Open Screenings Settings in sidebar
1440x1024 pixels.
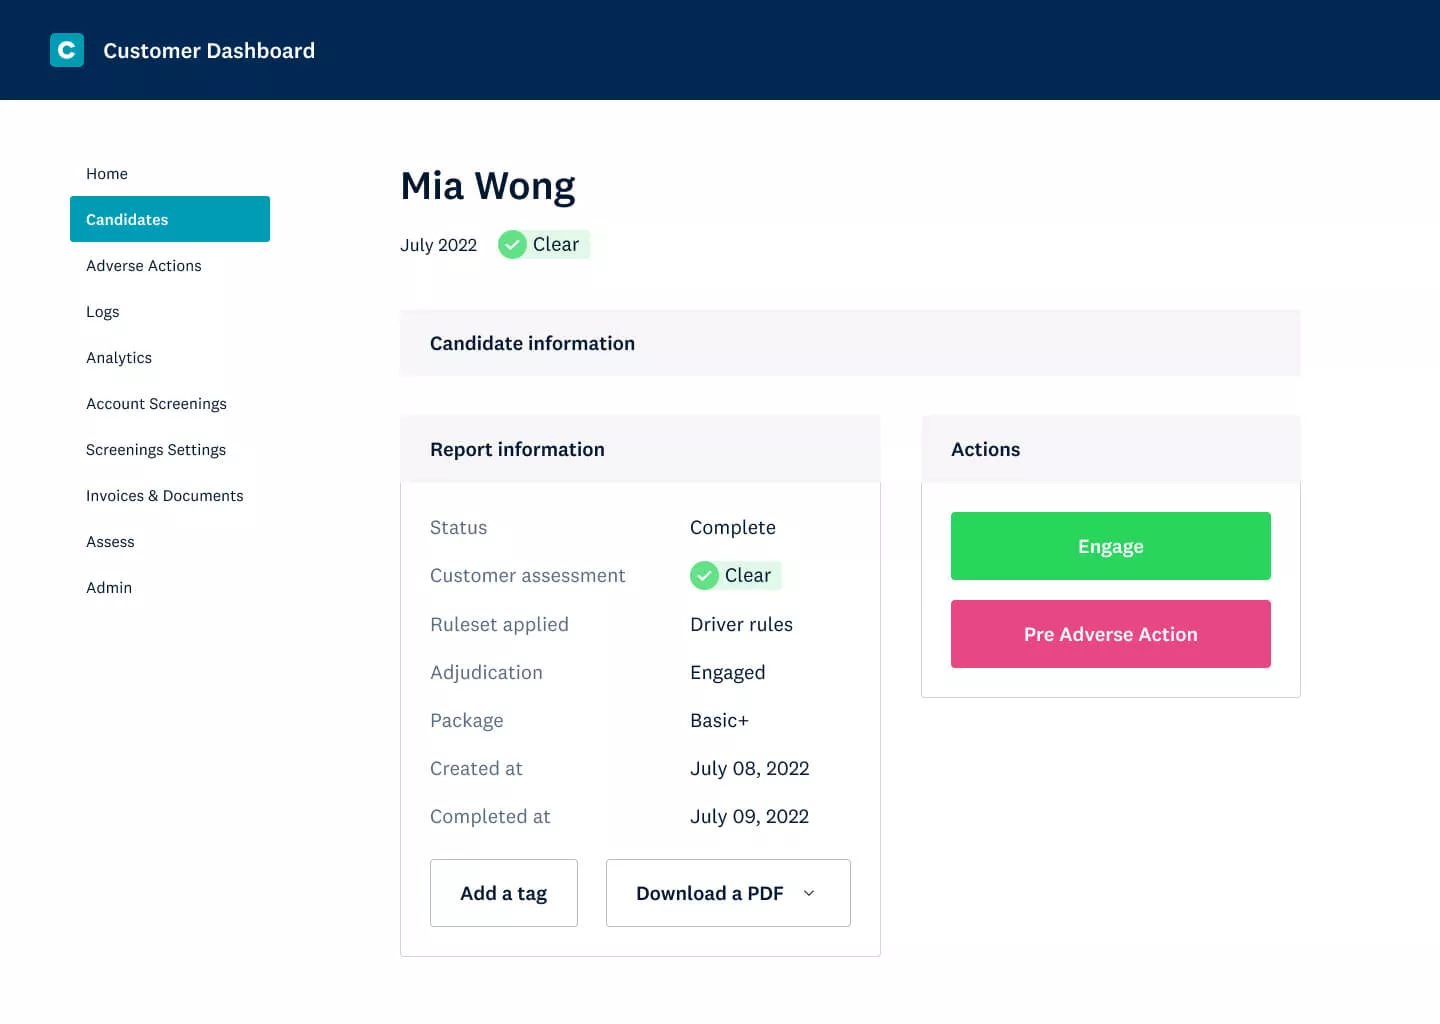tap(155, 449)
